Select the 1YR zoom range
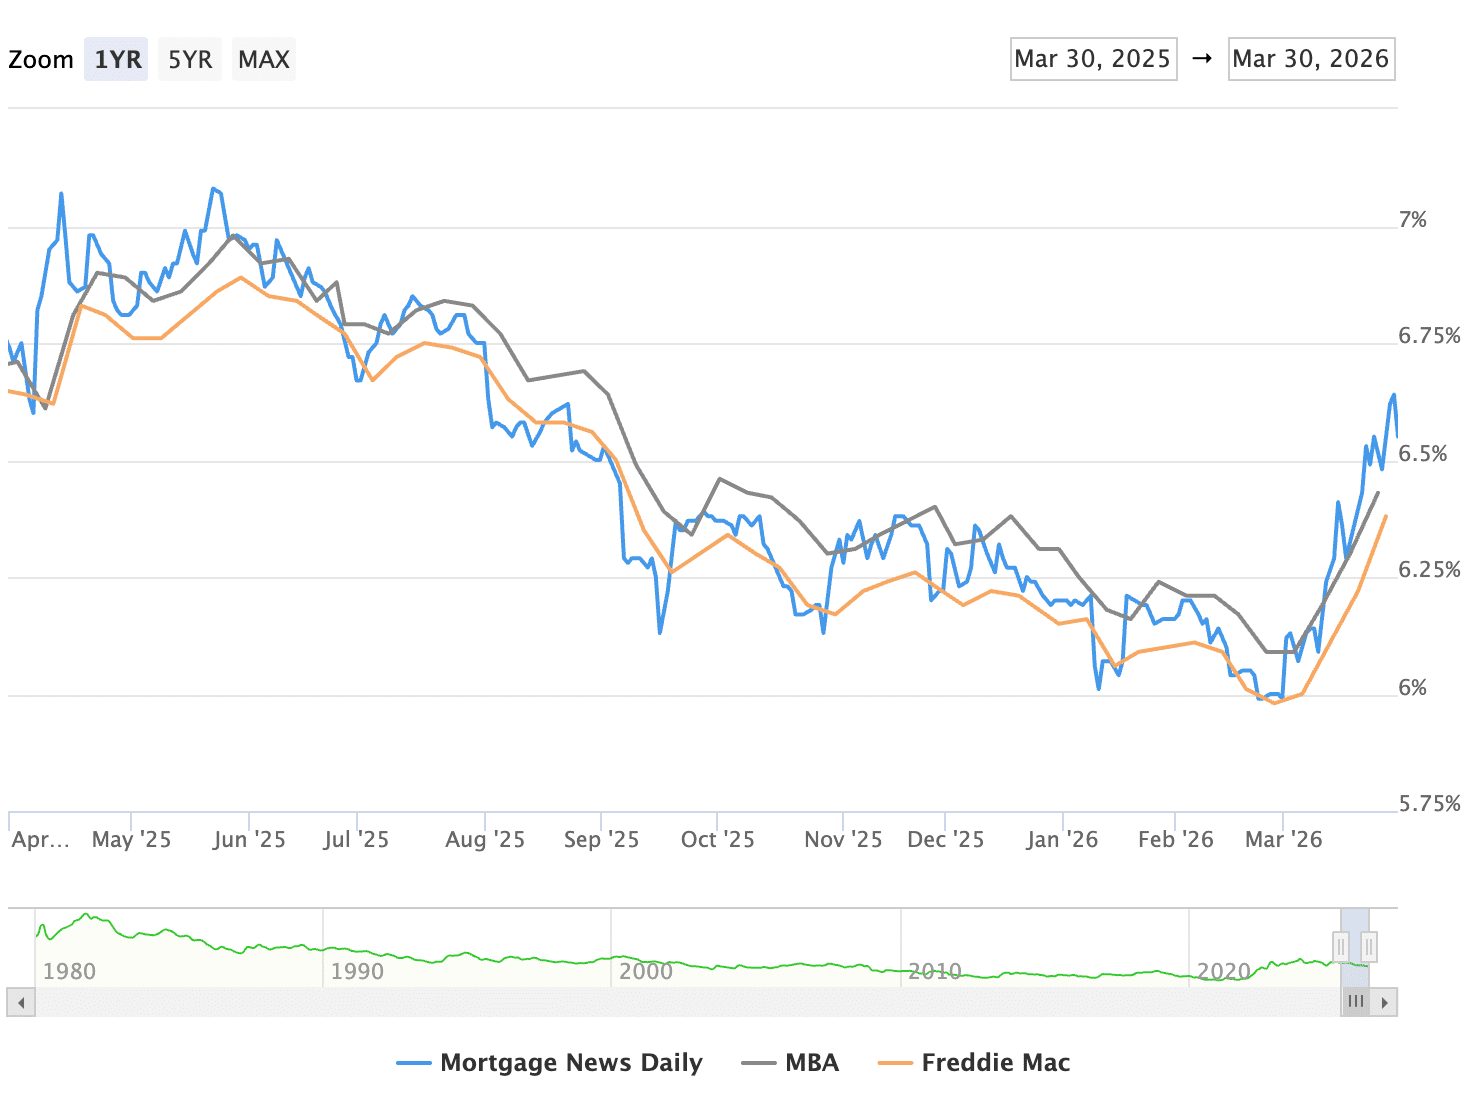The height and width of the screenshot is (1094, 1476). 116,59
